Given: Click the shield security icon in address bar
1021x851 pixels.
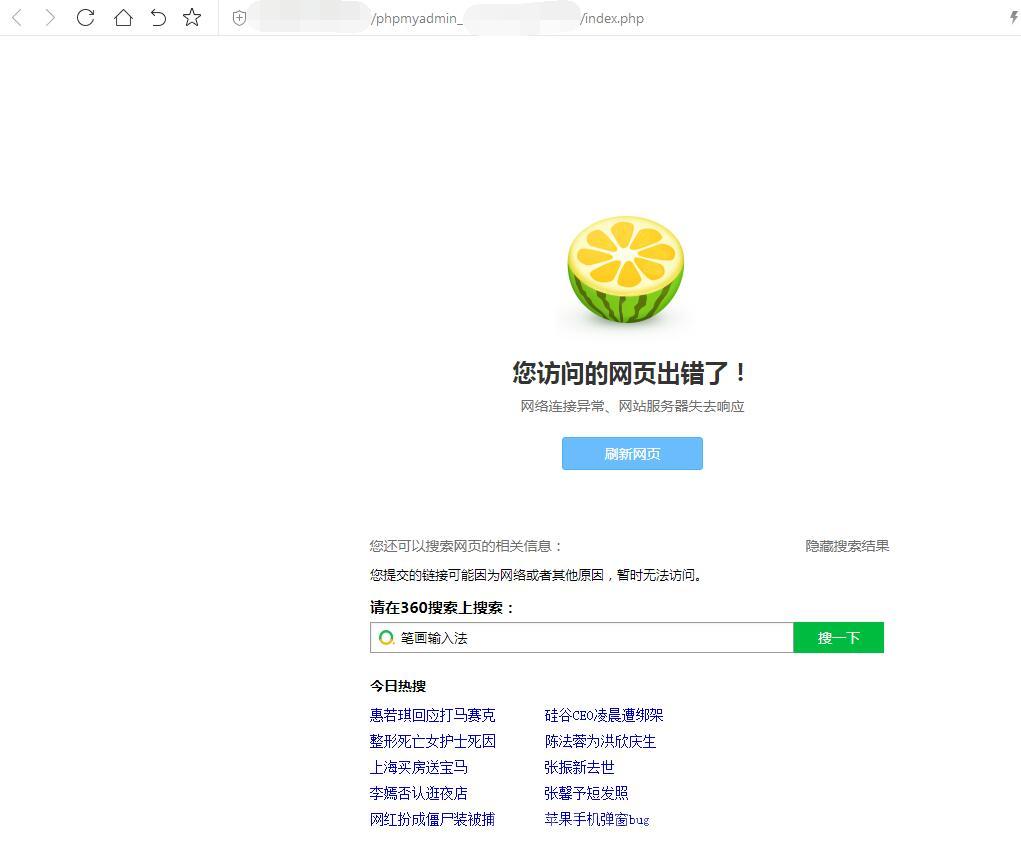Looking at the screenshot, I should pyautogui.click(x=239, y=18).
